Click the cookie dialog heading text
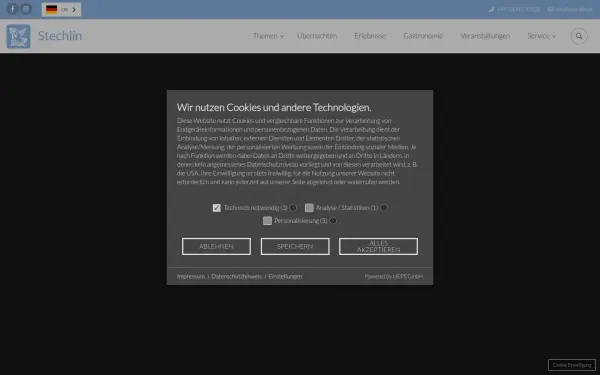This screenshot has height=375, width=600. pyautogui.click(x=274, y=107)
